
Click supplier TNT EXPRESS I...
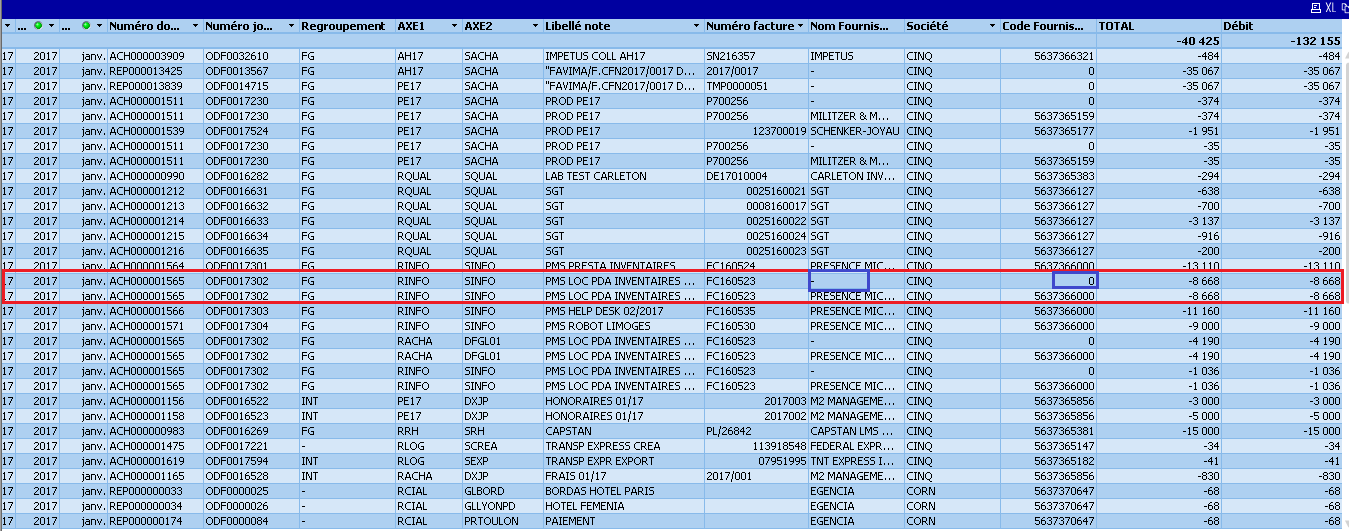click(851, 461)
